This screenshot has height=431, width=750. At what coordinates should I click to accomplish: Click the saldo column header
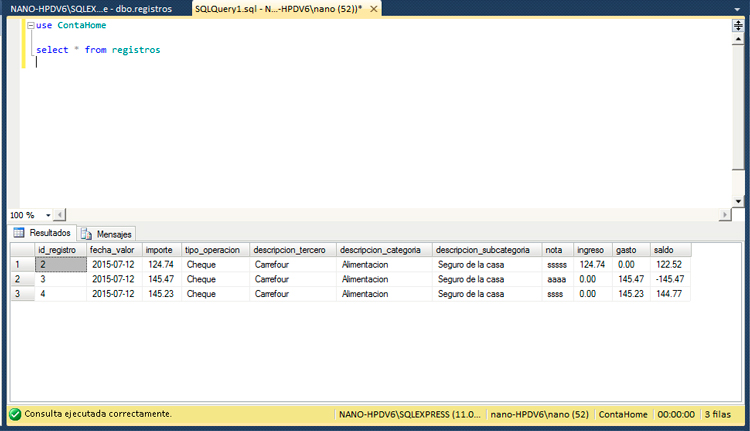coord(671,250)
